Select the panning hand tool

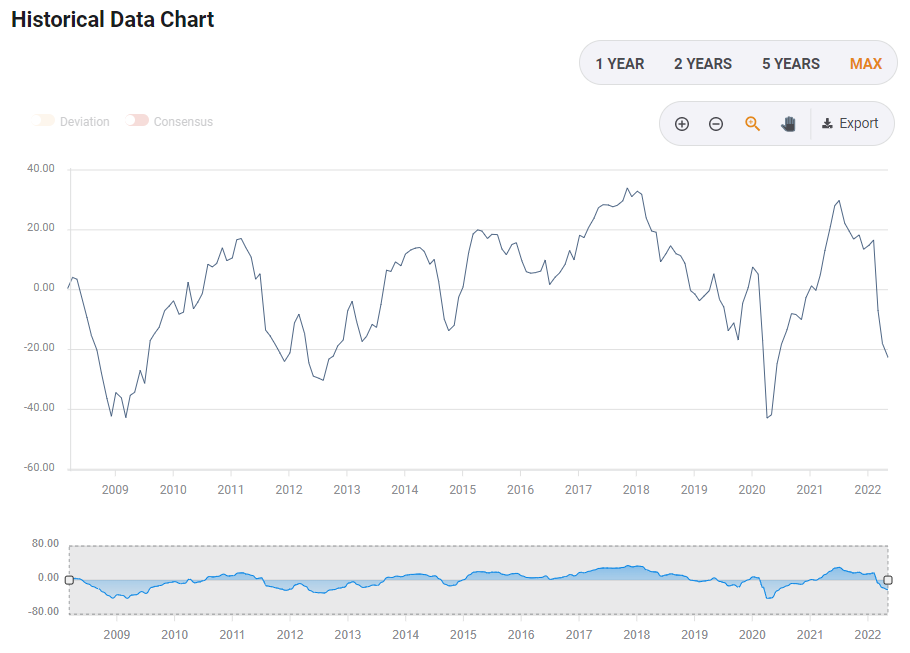pyautogui.click(x=788, y=124)
